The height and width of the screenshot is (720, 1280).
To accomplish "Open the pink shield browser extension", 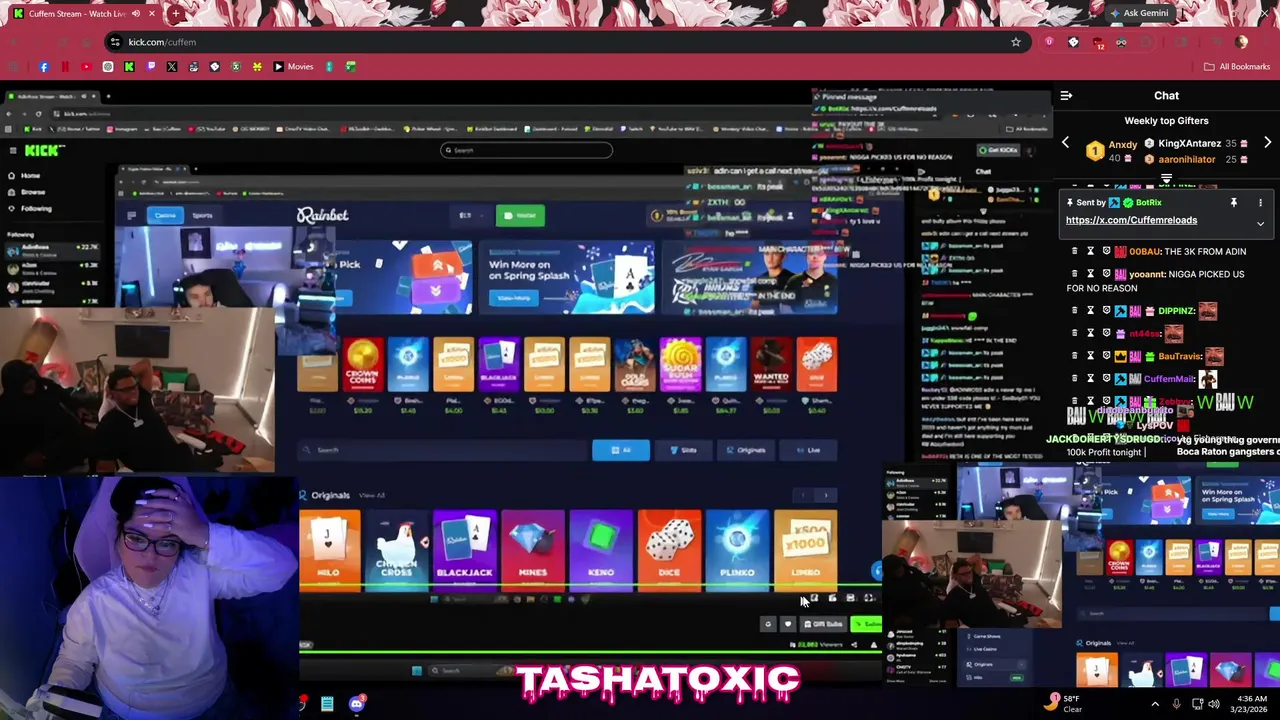I will 1049,42.
